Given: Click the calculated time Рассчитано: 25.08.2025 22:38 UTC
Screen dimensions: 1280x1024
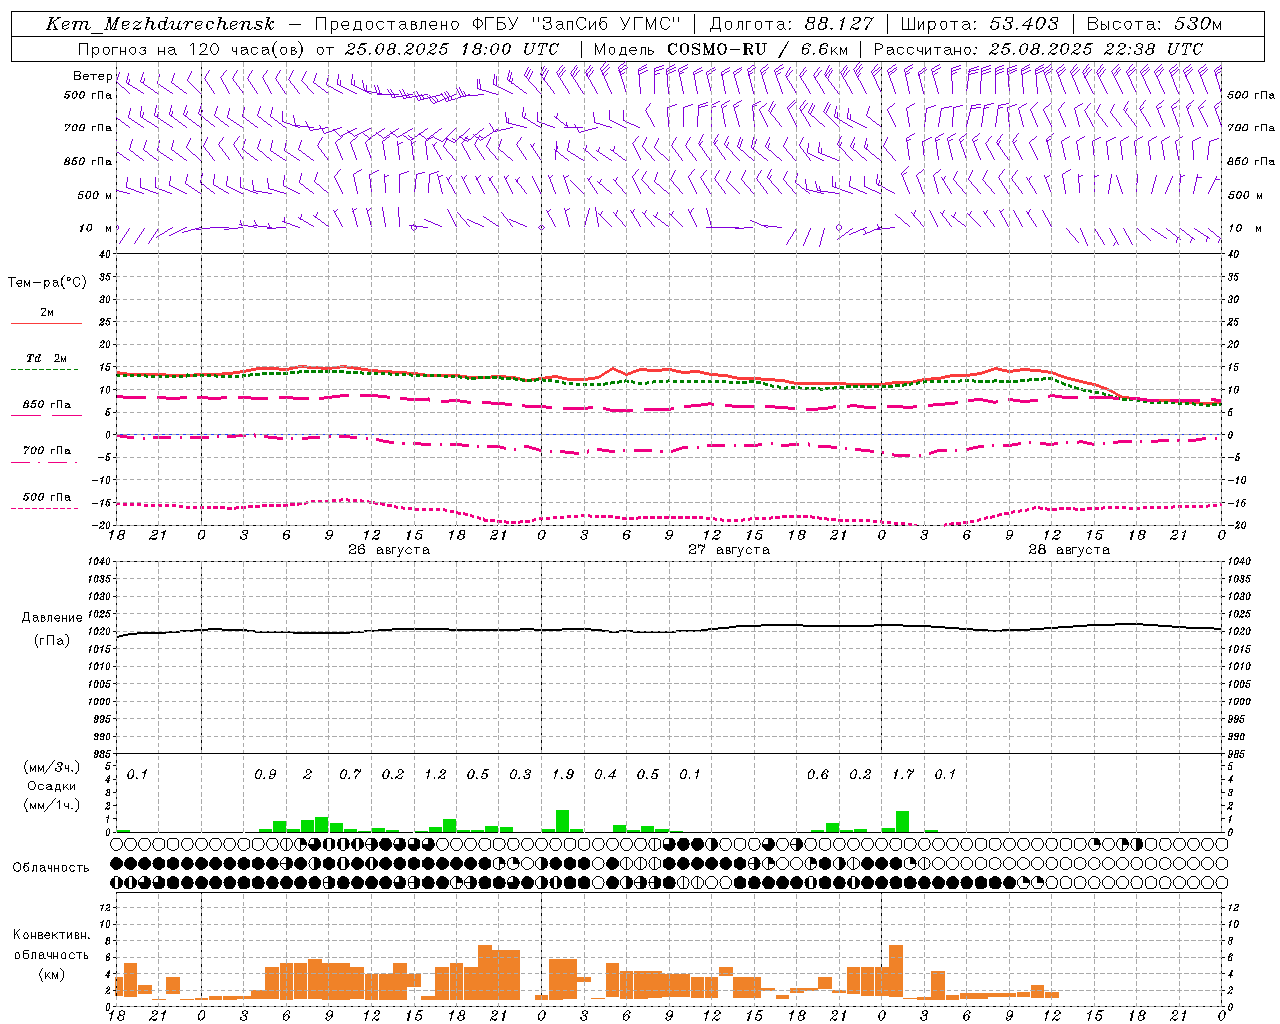Looking at the screenshot, I should pyautogui.click(x=1038, y=49).
